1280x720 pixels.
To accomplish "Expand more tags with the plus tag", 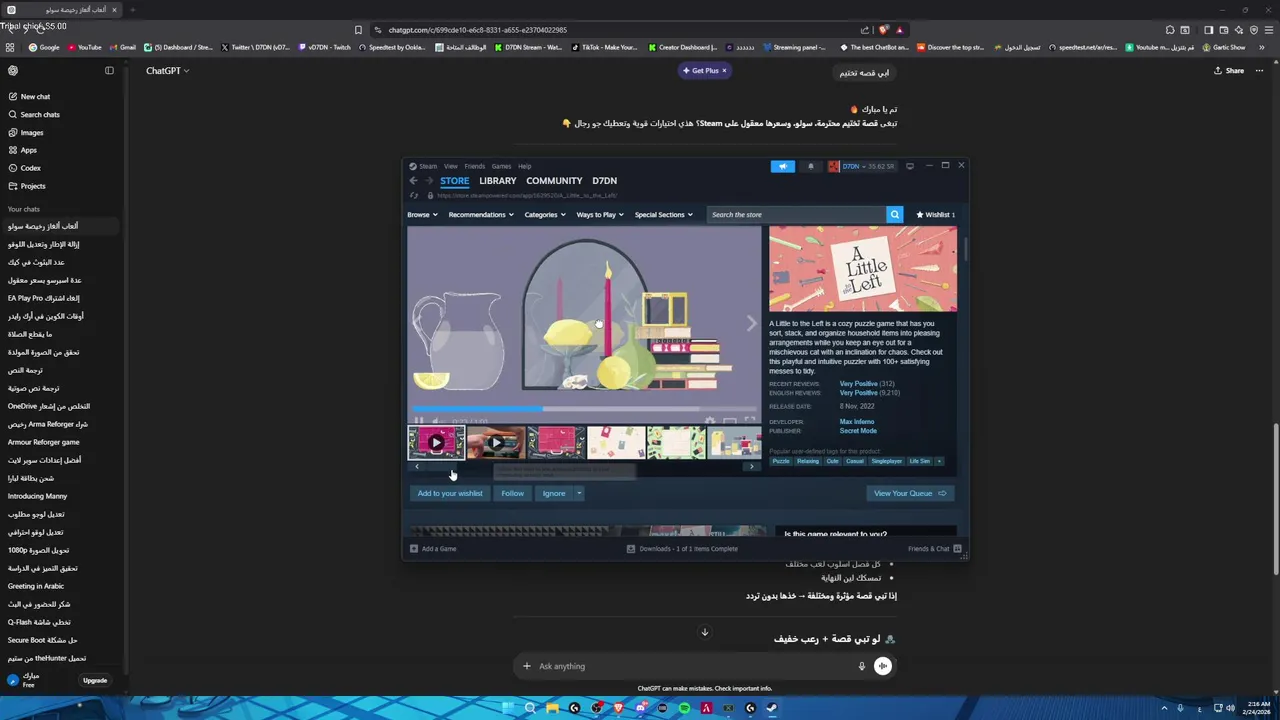I will (x=939, y=461).
